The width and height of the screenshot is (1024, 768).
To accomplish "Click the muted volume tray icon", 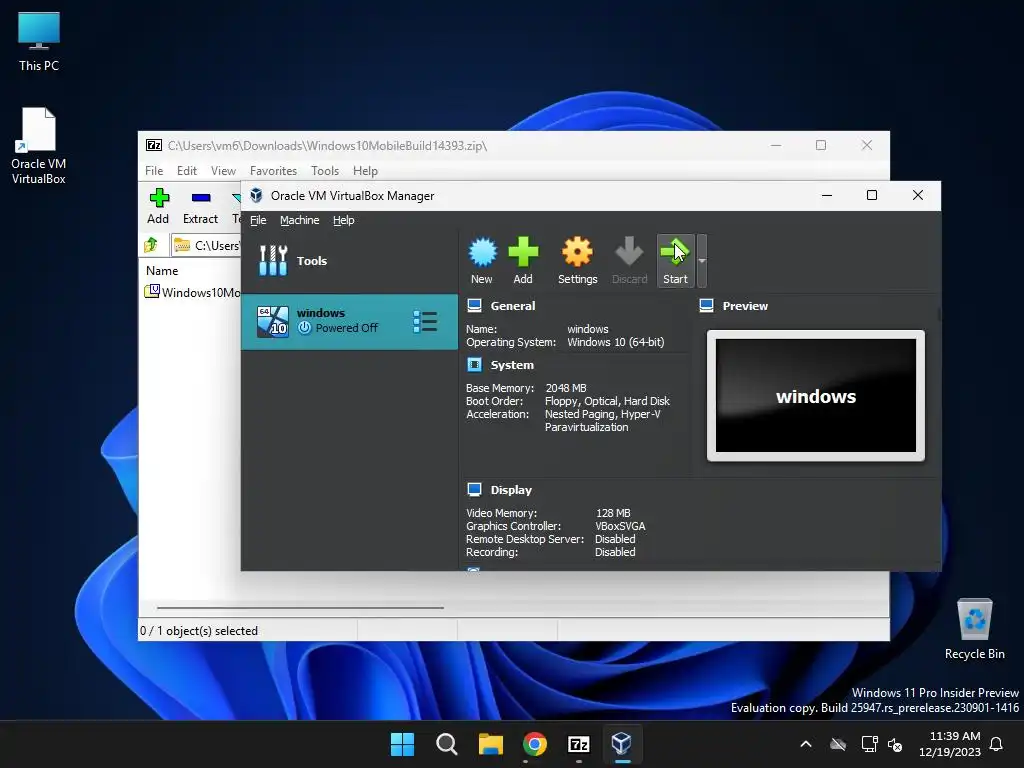I will tap(895, 744).
